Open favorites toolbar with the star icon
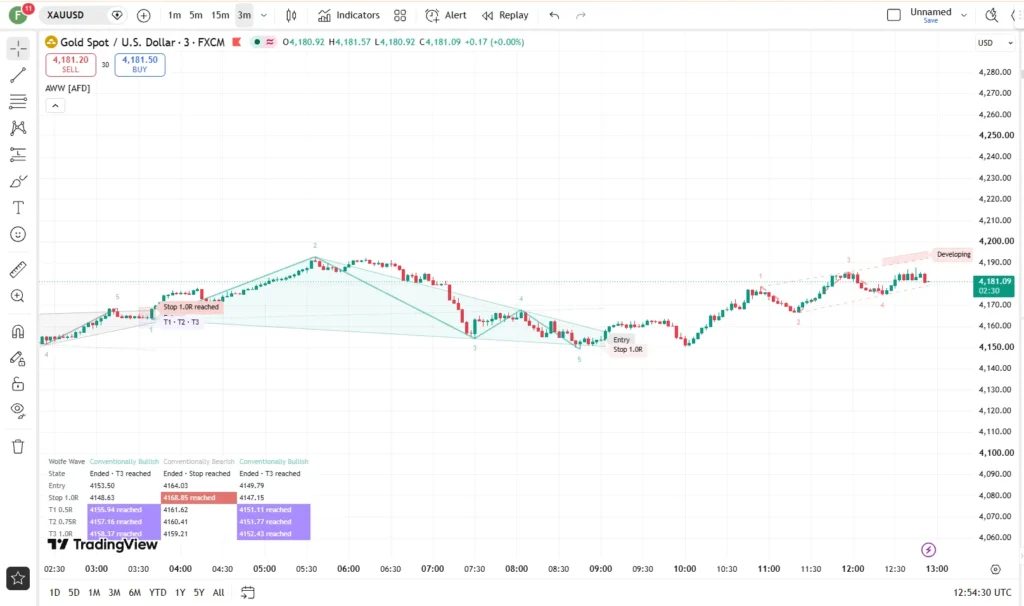1024x606 pixels. pos(18,579)
